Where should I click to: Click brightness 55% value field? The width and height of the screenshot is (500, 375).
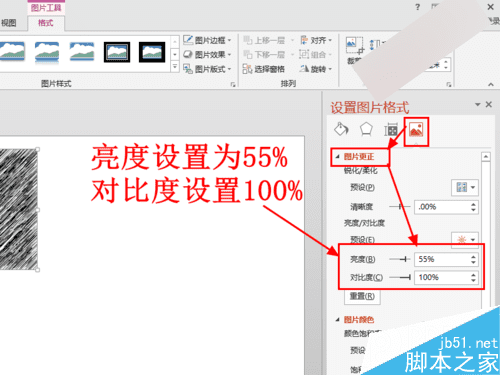point(442,259)
